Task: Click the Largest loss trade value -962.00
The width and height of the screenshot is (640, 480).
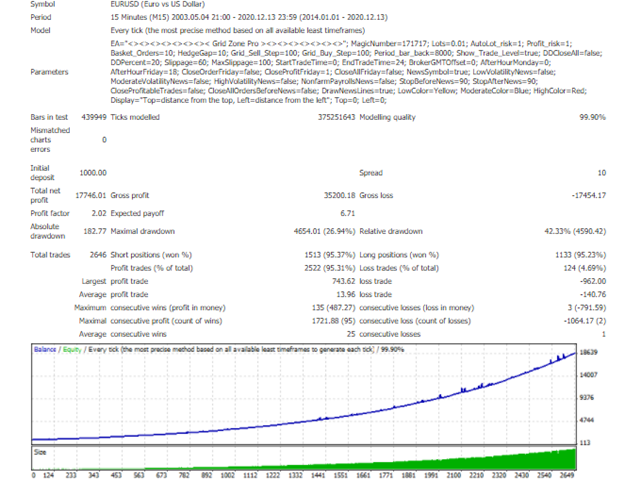Action: [593, 281]
